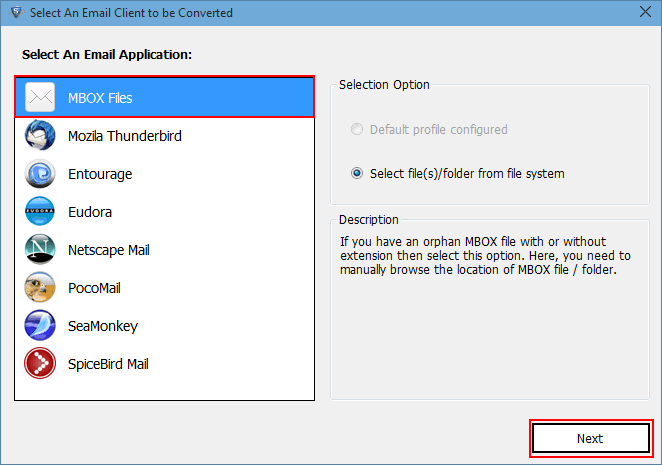Click the Mozilla Thunderbird icon
This screenshot has width=662, height=465.
coord(40,136)
